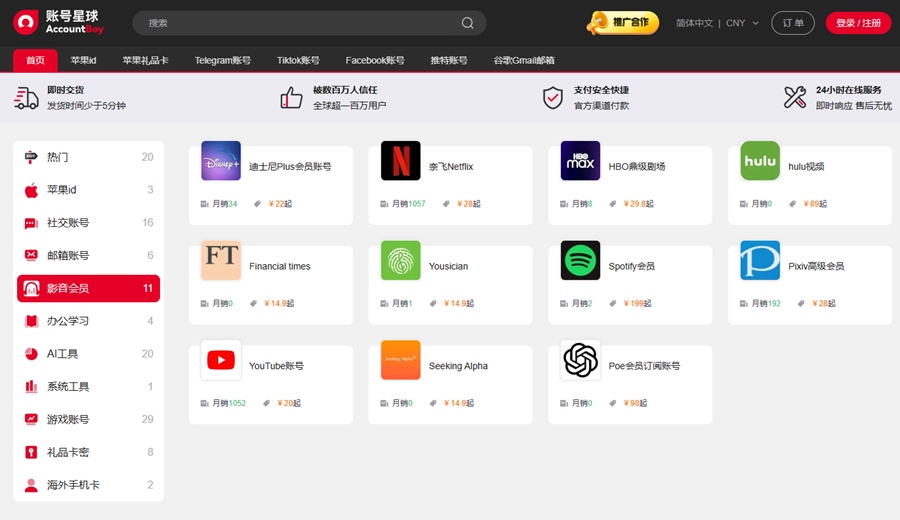Screen dimensions: 900x520
Task: Open the Seeking Alpha orange icon
Action: tap(401, 360)
